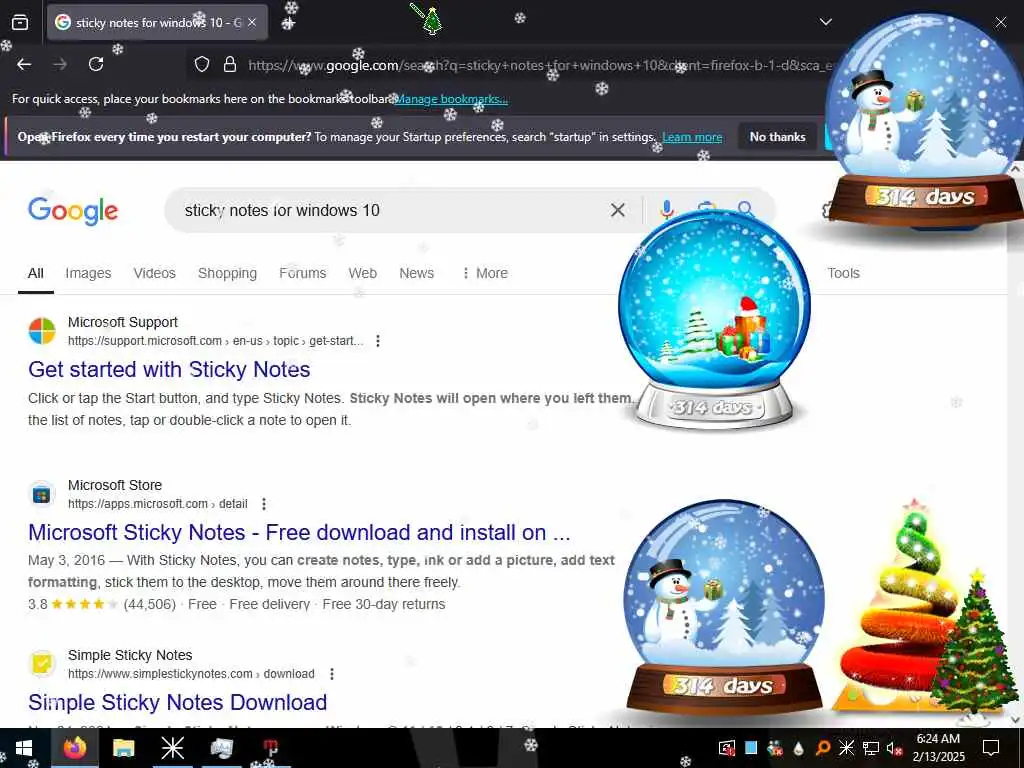1024x768 pixels.
Task: Click into the Google search box
Action: pyautogui.click(x=392, y=210)
